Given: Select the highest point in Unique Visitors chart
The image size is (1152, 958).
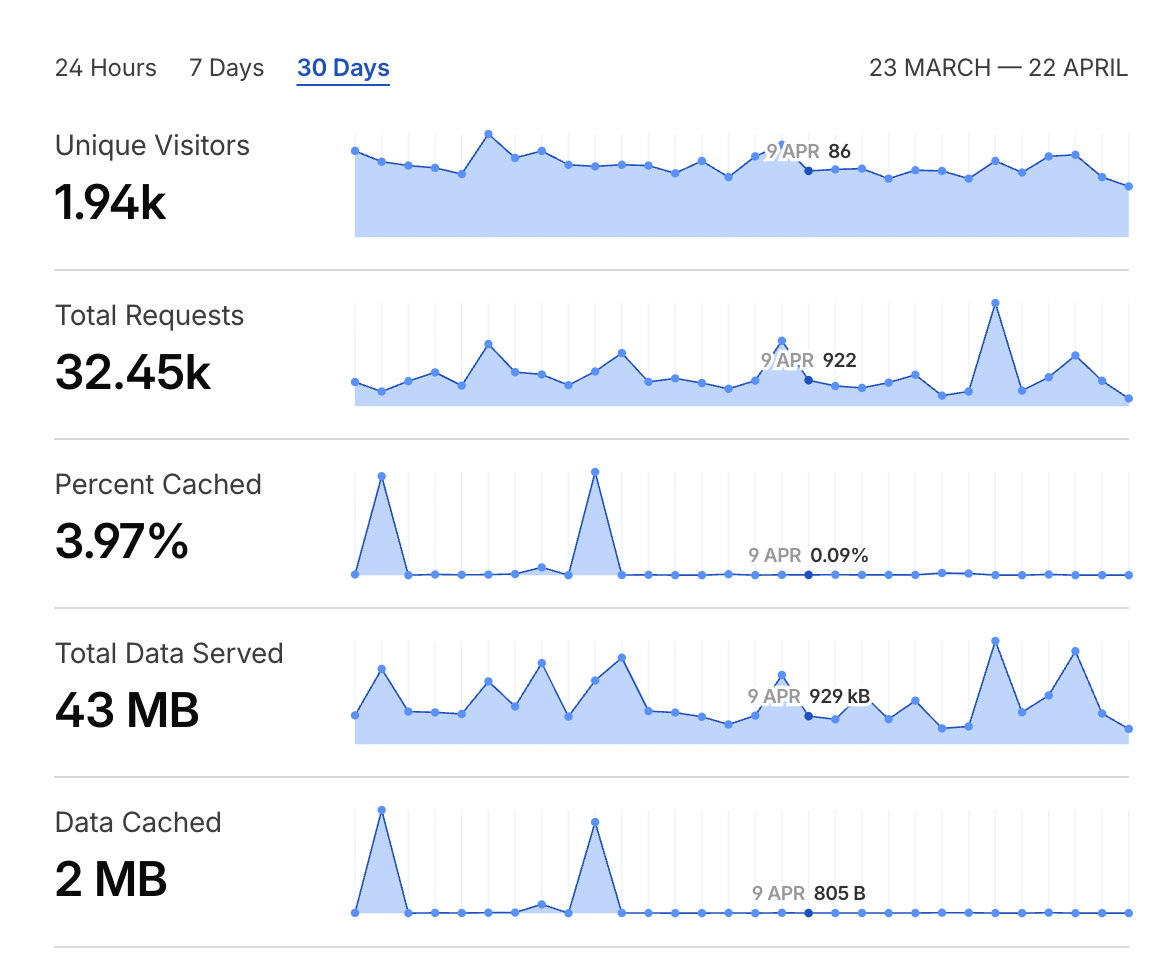Looking at the screenshot, I should coord(488,133).
